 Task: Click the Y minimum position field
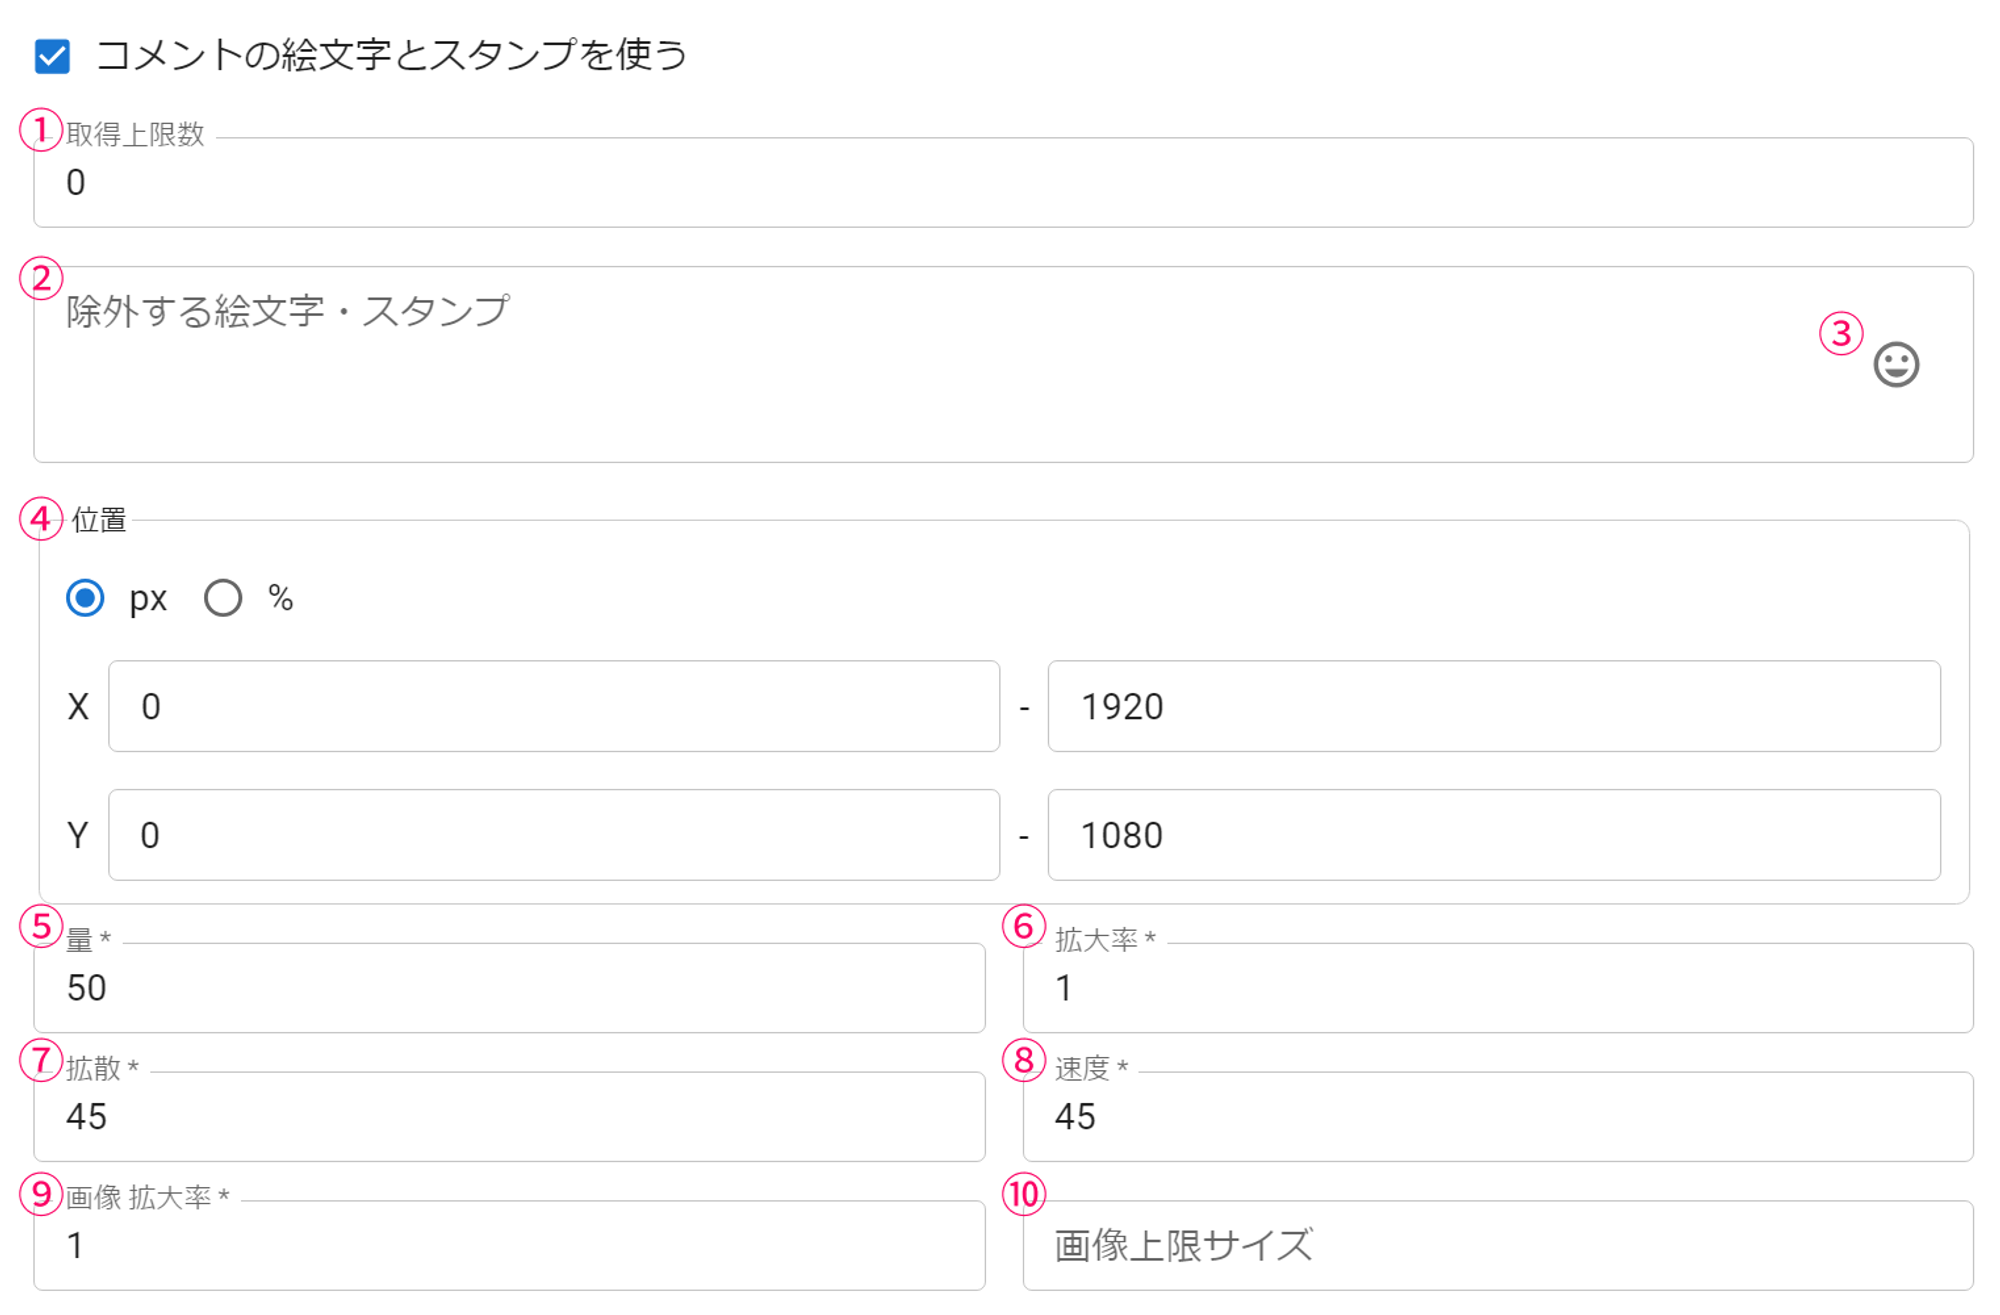553,835
